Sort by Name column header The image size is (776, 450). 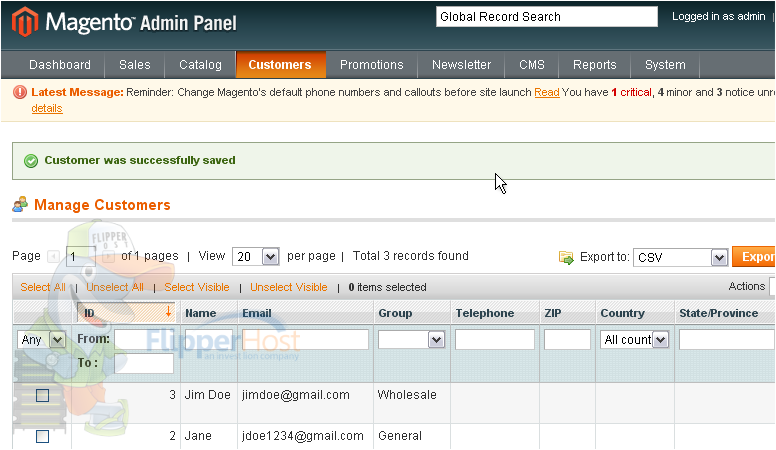click(x=200, y=313)
